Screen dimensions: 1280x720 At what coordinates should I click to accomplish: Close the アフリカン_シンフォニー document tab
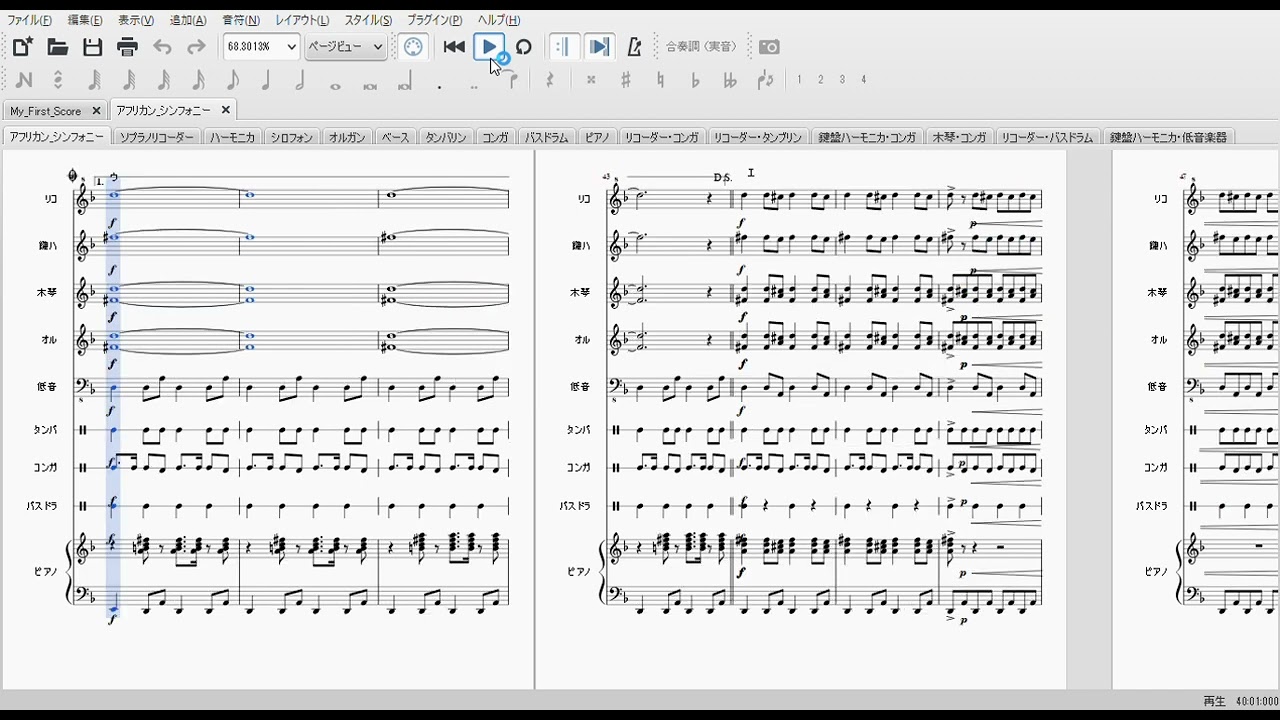226,110
